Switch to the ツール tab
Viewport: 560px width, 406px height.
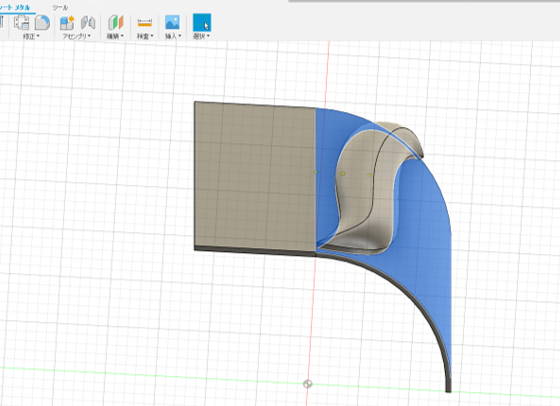(60, 7)
